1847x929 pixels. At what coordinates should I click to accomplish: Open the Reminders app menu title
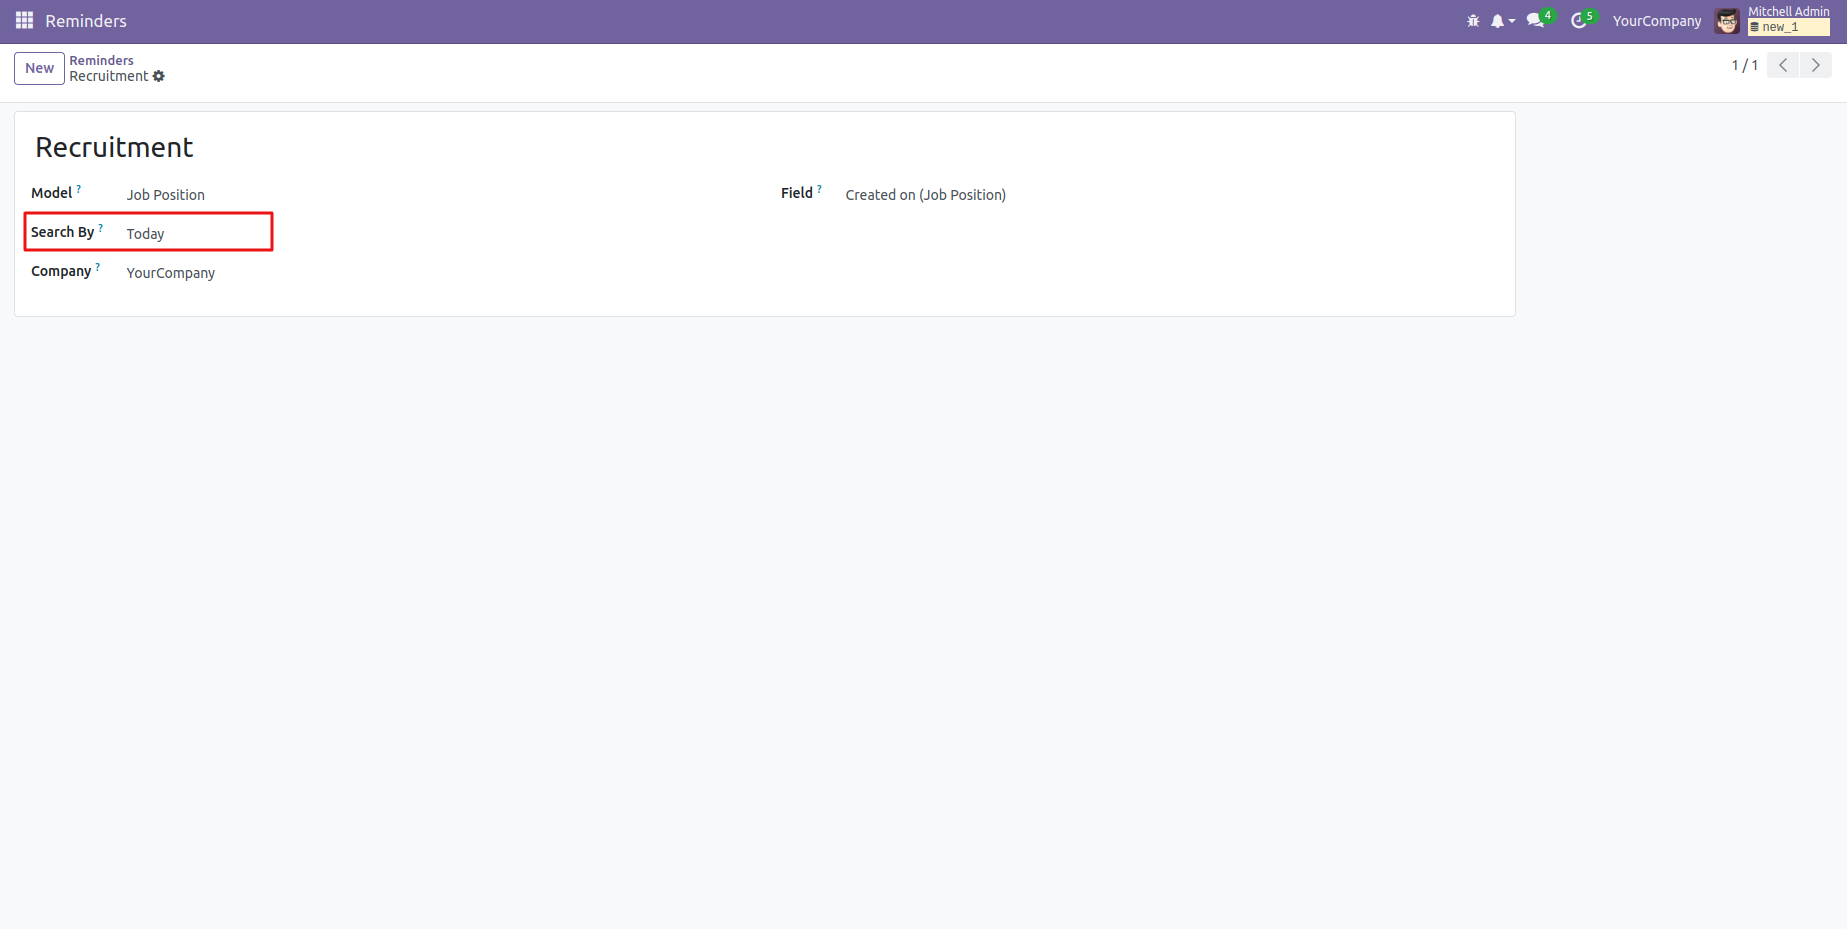pos(86,21)
